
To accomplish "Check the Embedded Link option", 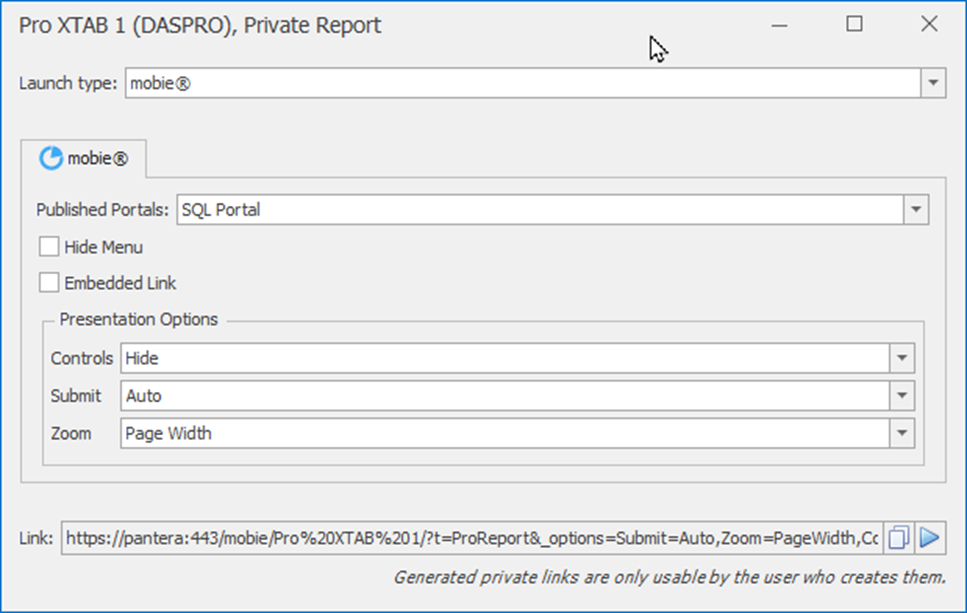I will (x=49, y=282).
